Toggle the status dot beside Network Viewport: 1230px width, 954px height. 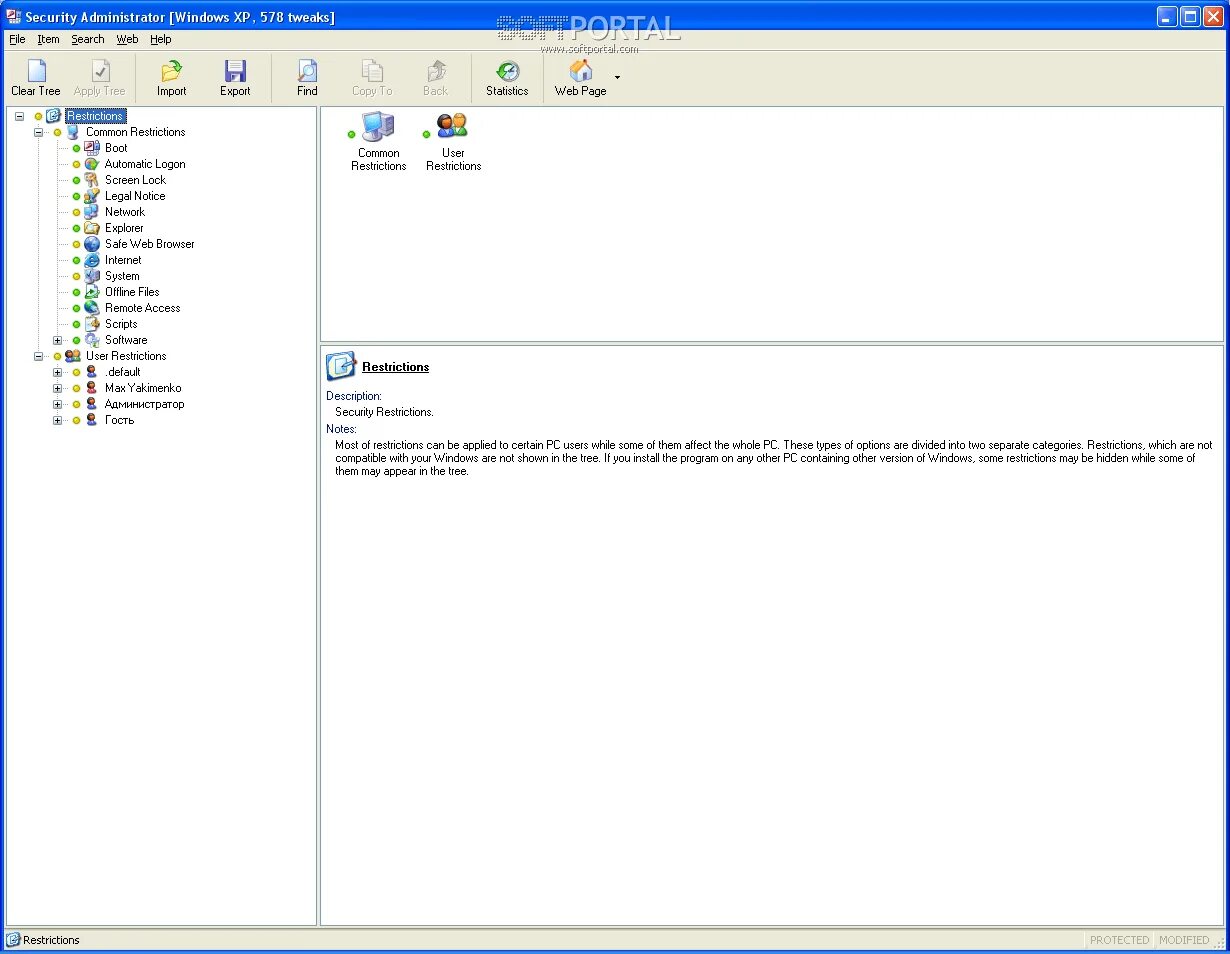(76, 212)
